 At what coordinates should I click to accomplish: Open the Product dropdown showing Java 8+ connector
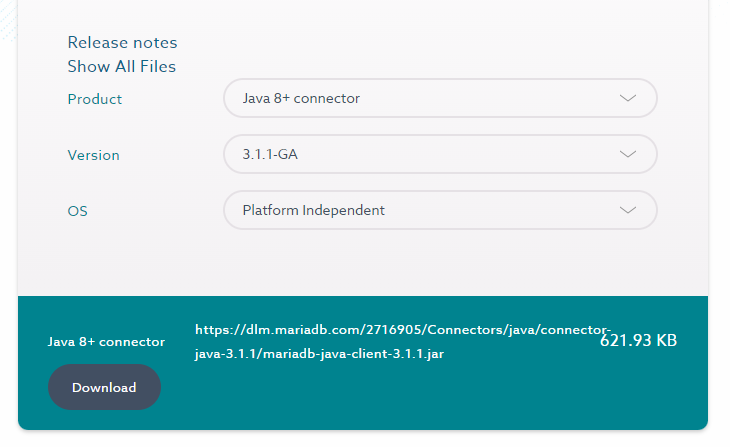point(440,98)
